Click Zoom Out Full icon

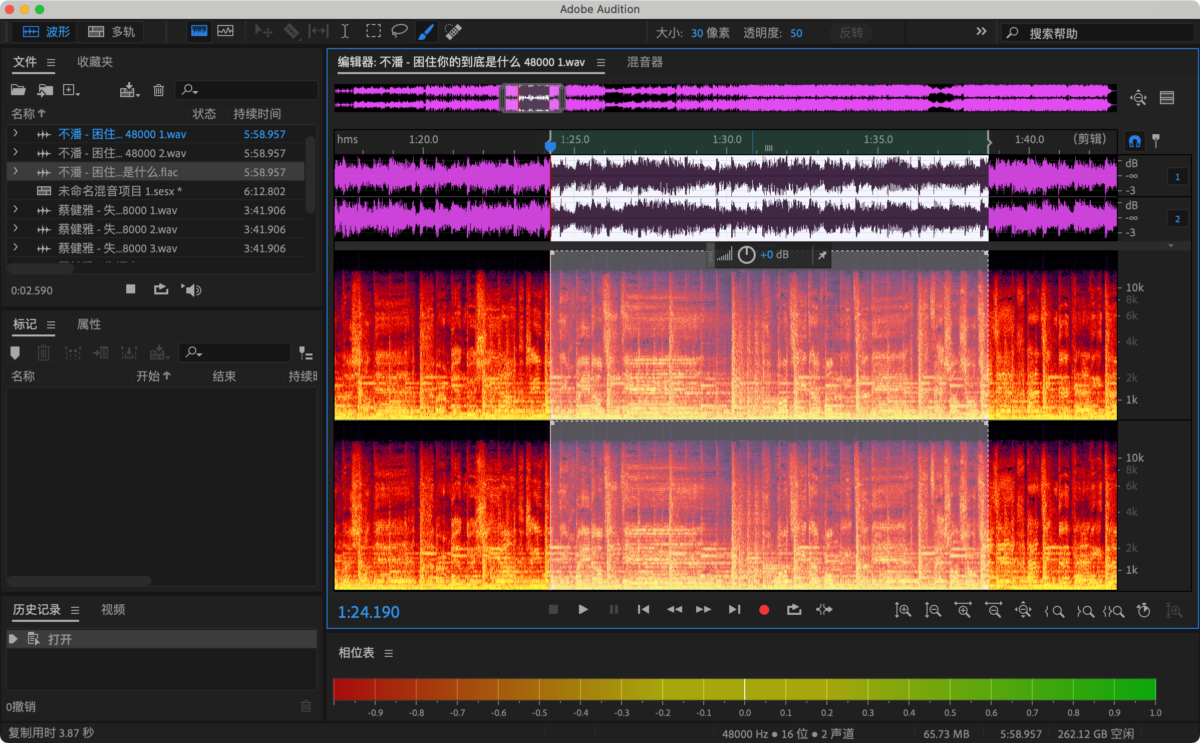1023,610
